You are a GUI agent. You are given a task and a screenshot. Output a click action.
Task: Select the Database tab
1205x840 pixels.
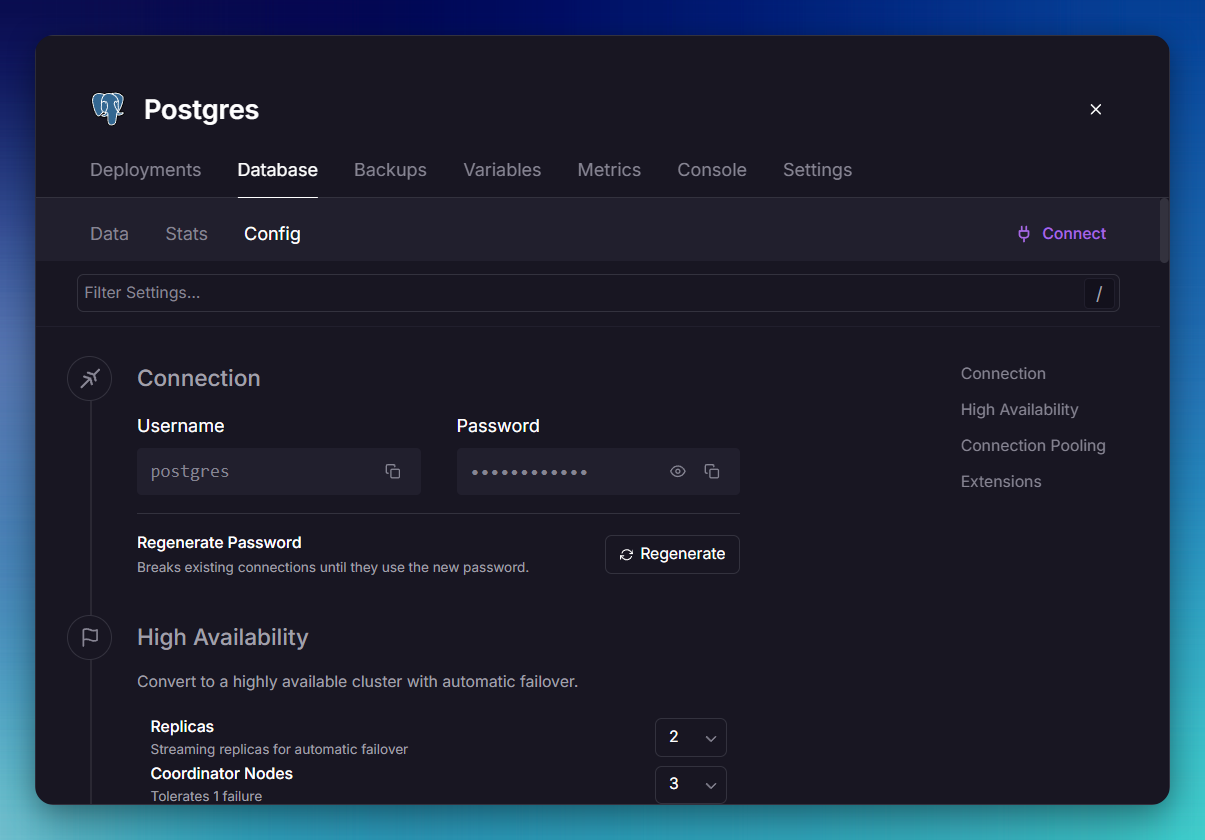[278, 170]
